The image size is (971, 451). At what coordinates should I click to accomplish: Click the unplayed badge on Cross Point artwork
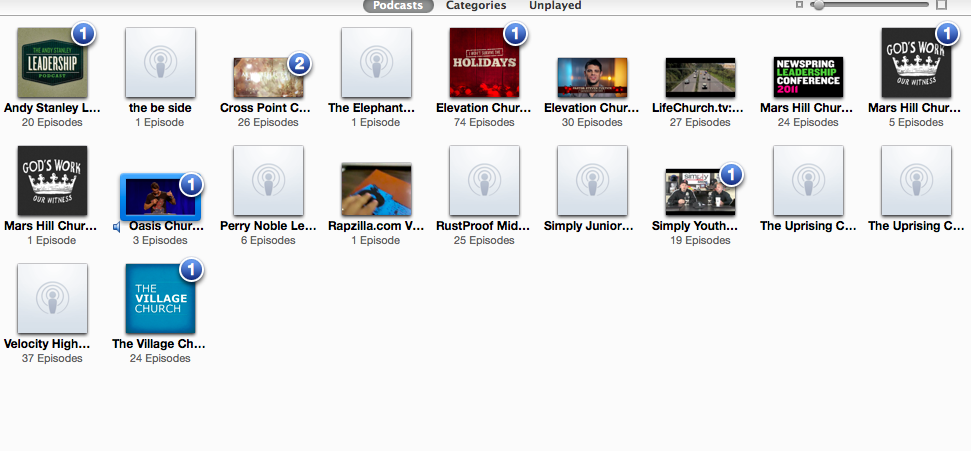[299, 65]
